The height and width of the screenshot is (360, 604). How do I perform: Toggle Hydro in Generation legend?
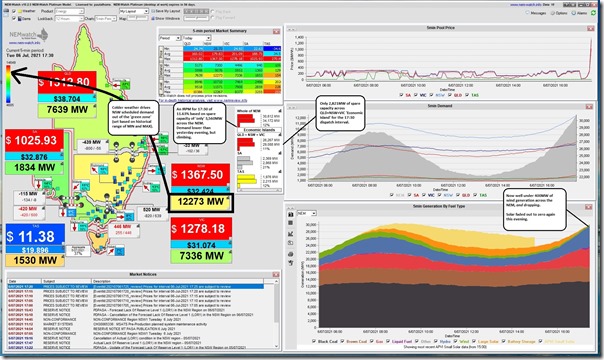[436, 341]
